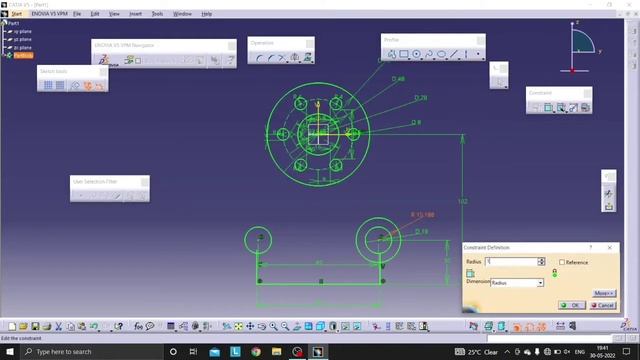The height and width of the screenshot is (360, 640).
Task: Toggle the Grid in Sketch tools
Action: (x=48, y=85)
